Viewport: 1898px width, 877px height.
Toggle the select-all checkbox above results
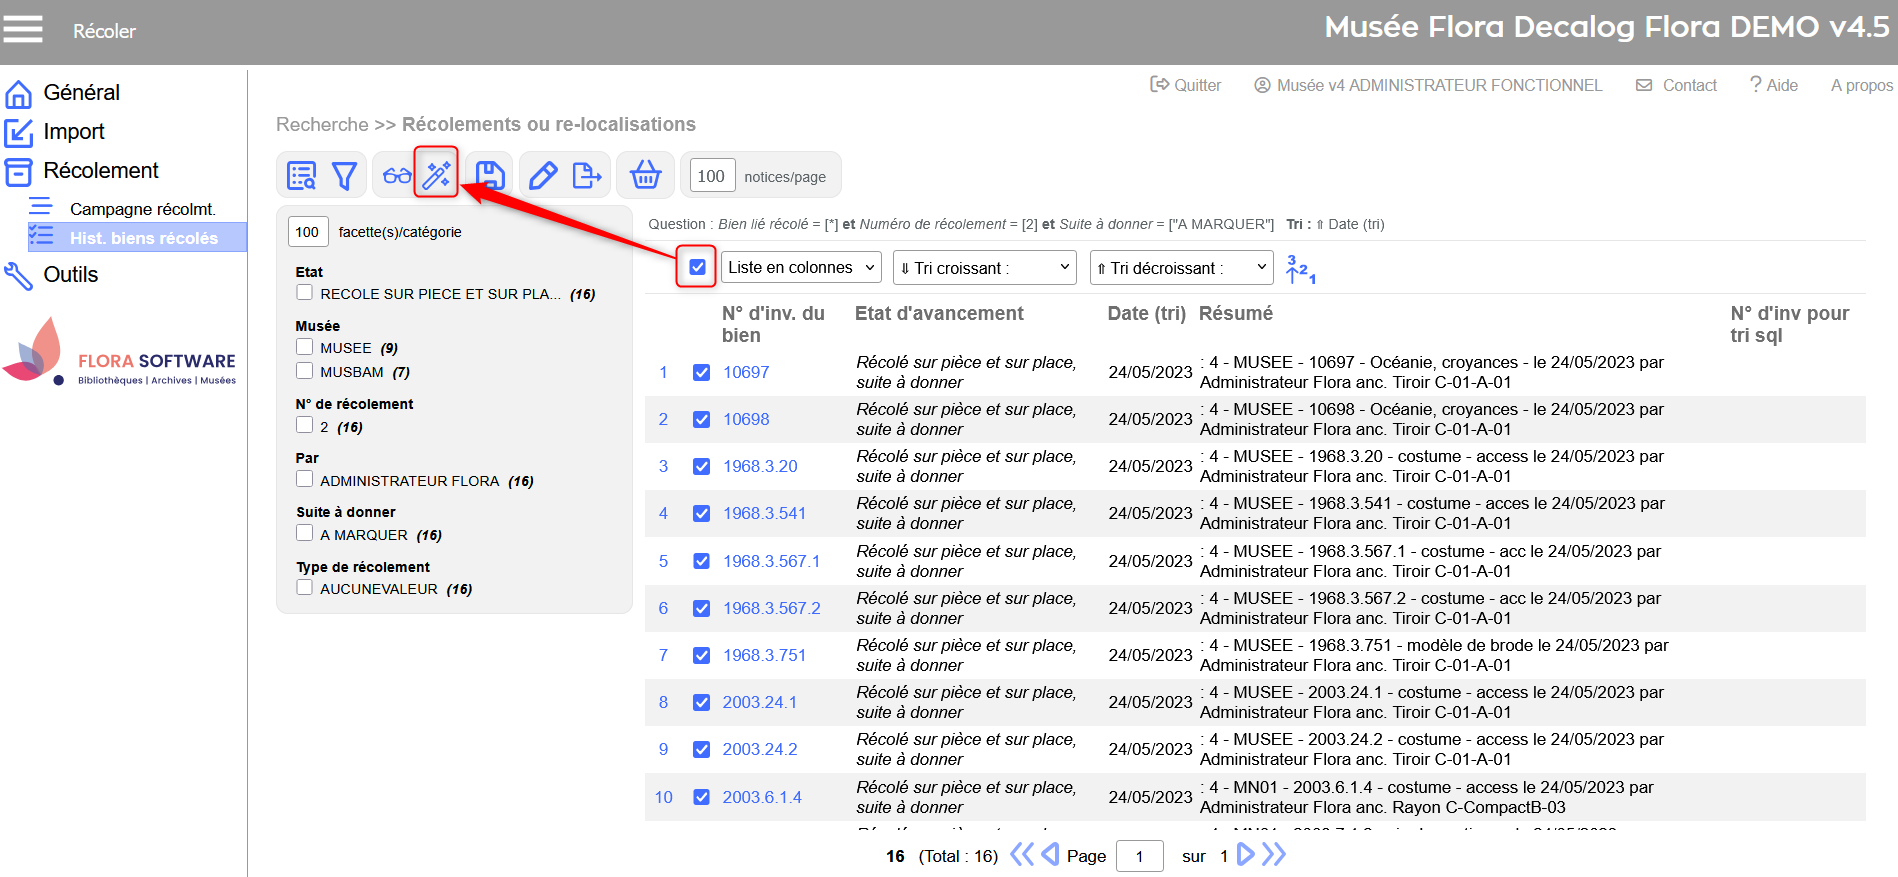(697, 267)
